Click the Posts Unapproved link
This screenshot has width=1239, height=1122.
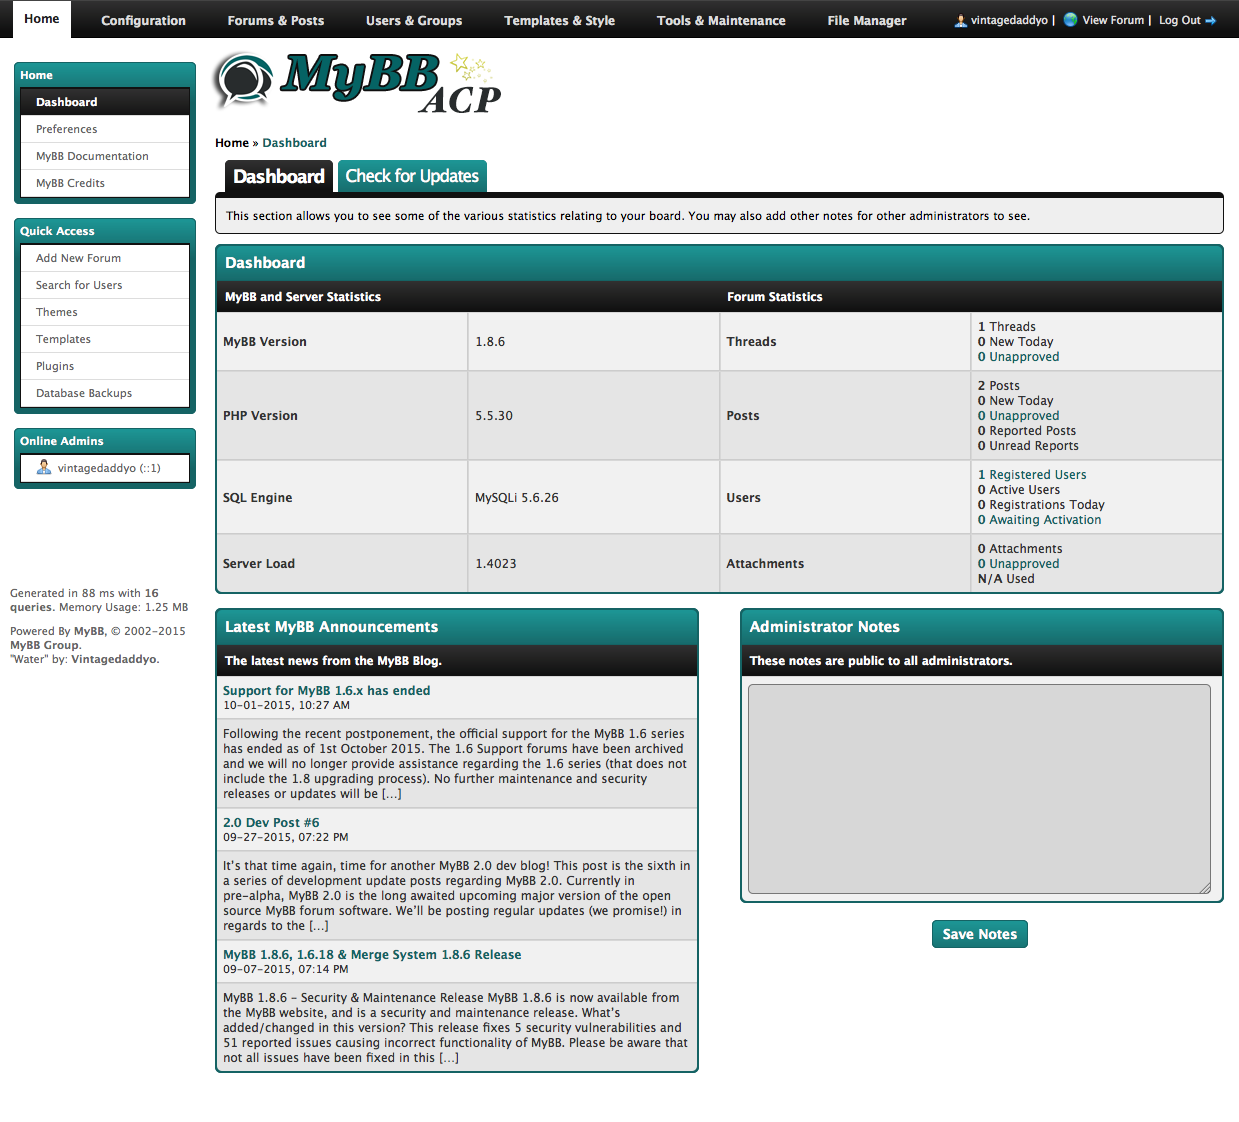(1018, 416)
